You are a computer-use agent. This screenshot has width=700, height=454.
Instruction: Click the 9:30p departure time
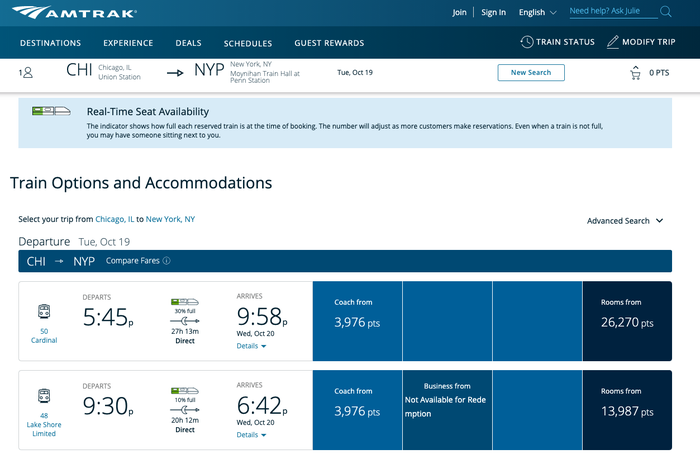click(108, 406)
